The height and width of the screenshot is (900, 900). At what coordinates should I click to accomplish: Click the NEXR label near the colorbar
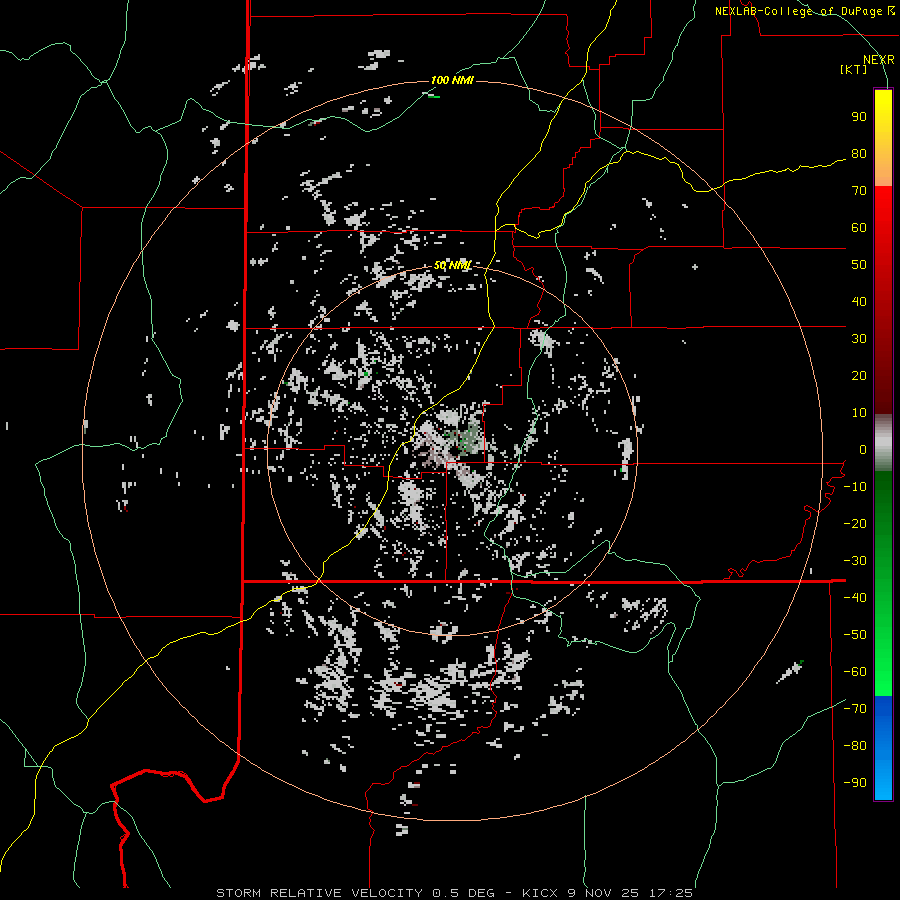click(878, 60)
